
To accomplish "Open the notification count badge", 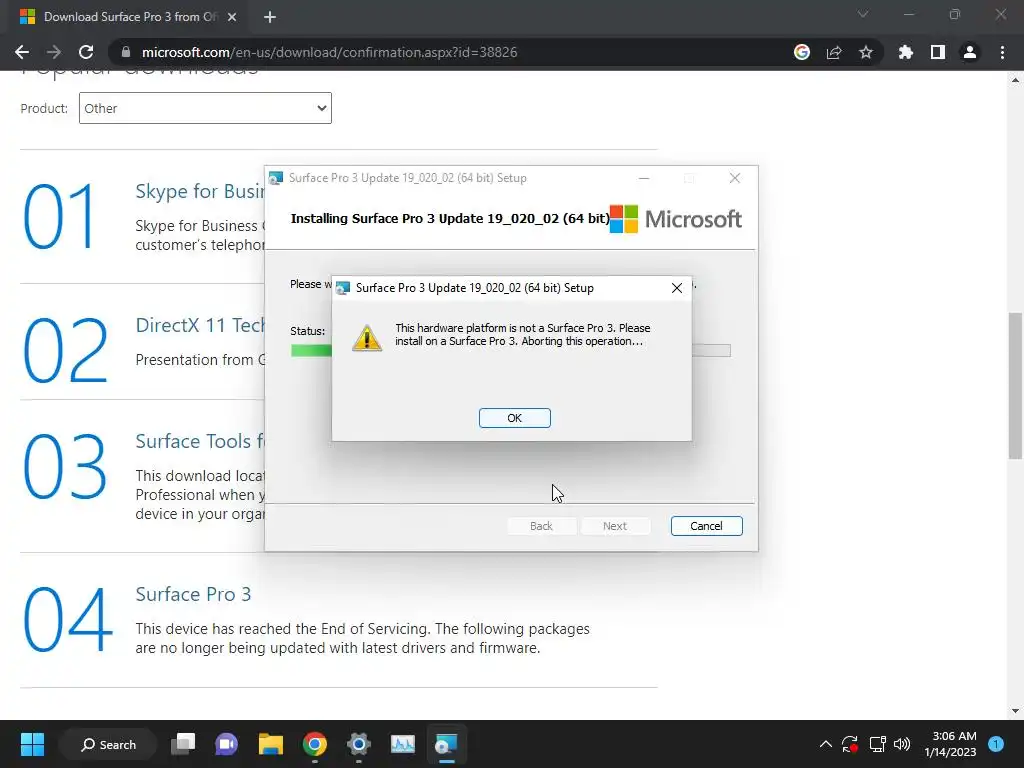I will (x=996, y=744).
